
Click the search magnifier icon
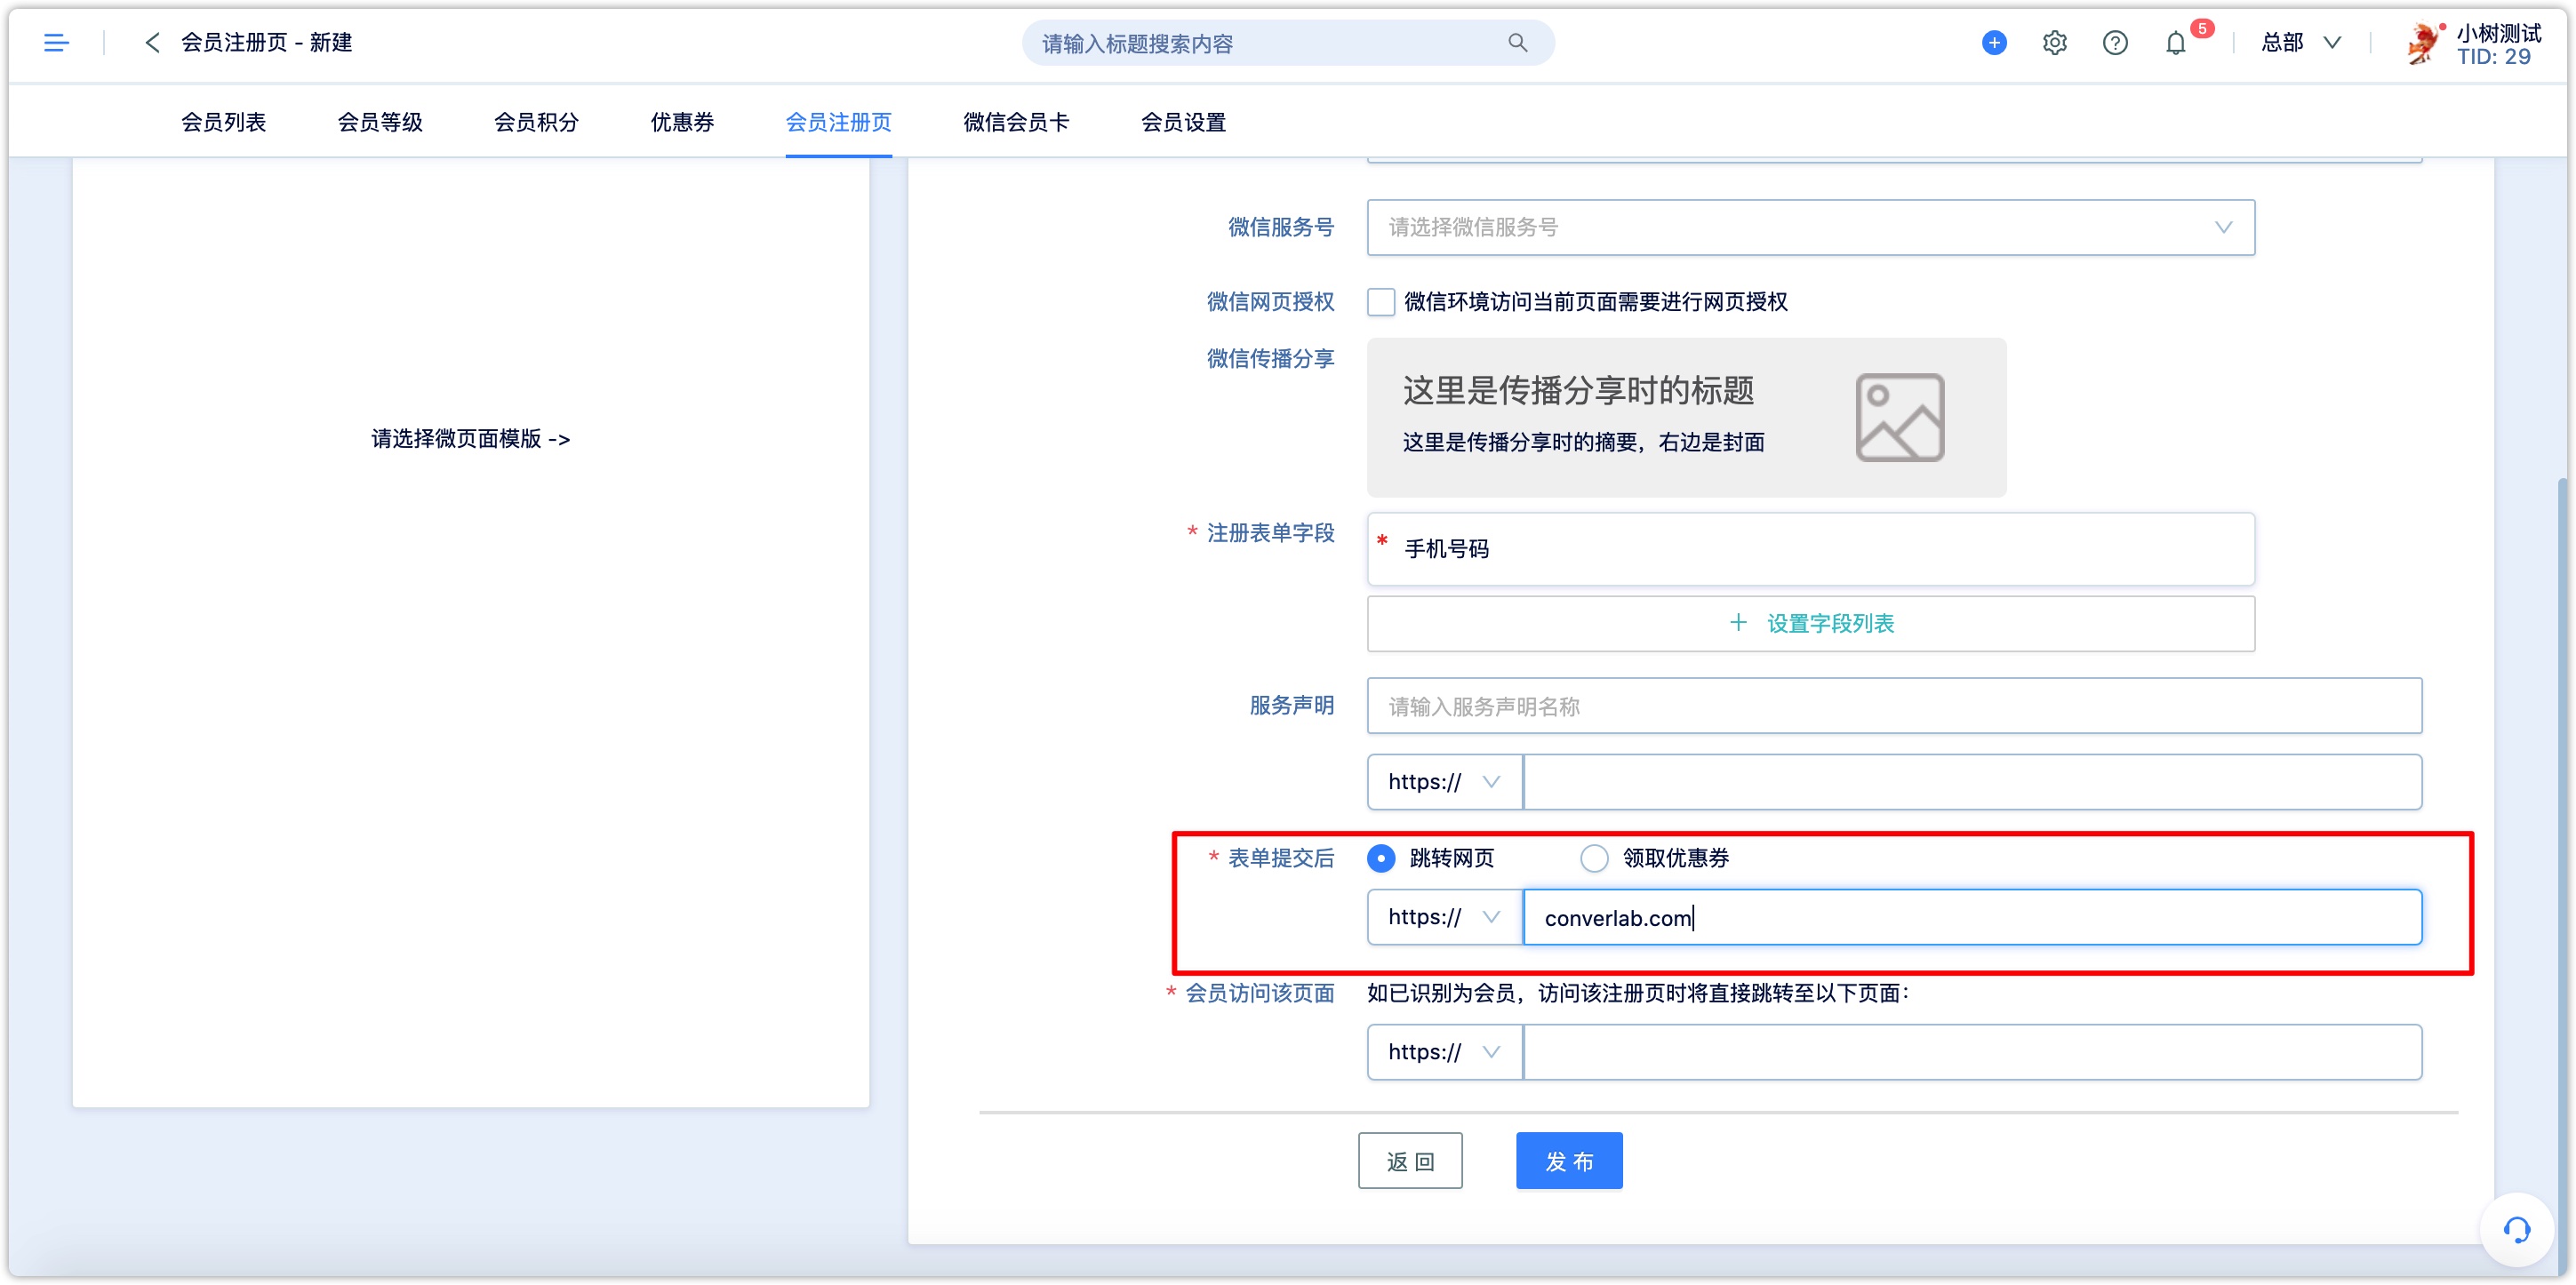click(1517, 43)
